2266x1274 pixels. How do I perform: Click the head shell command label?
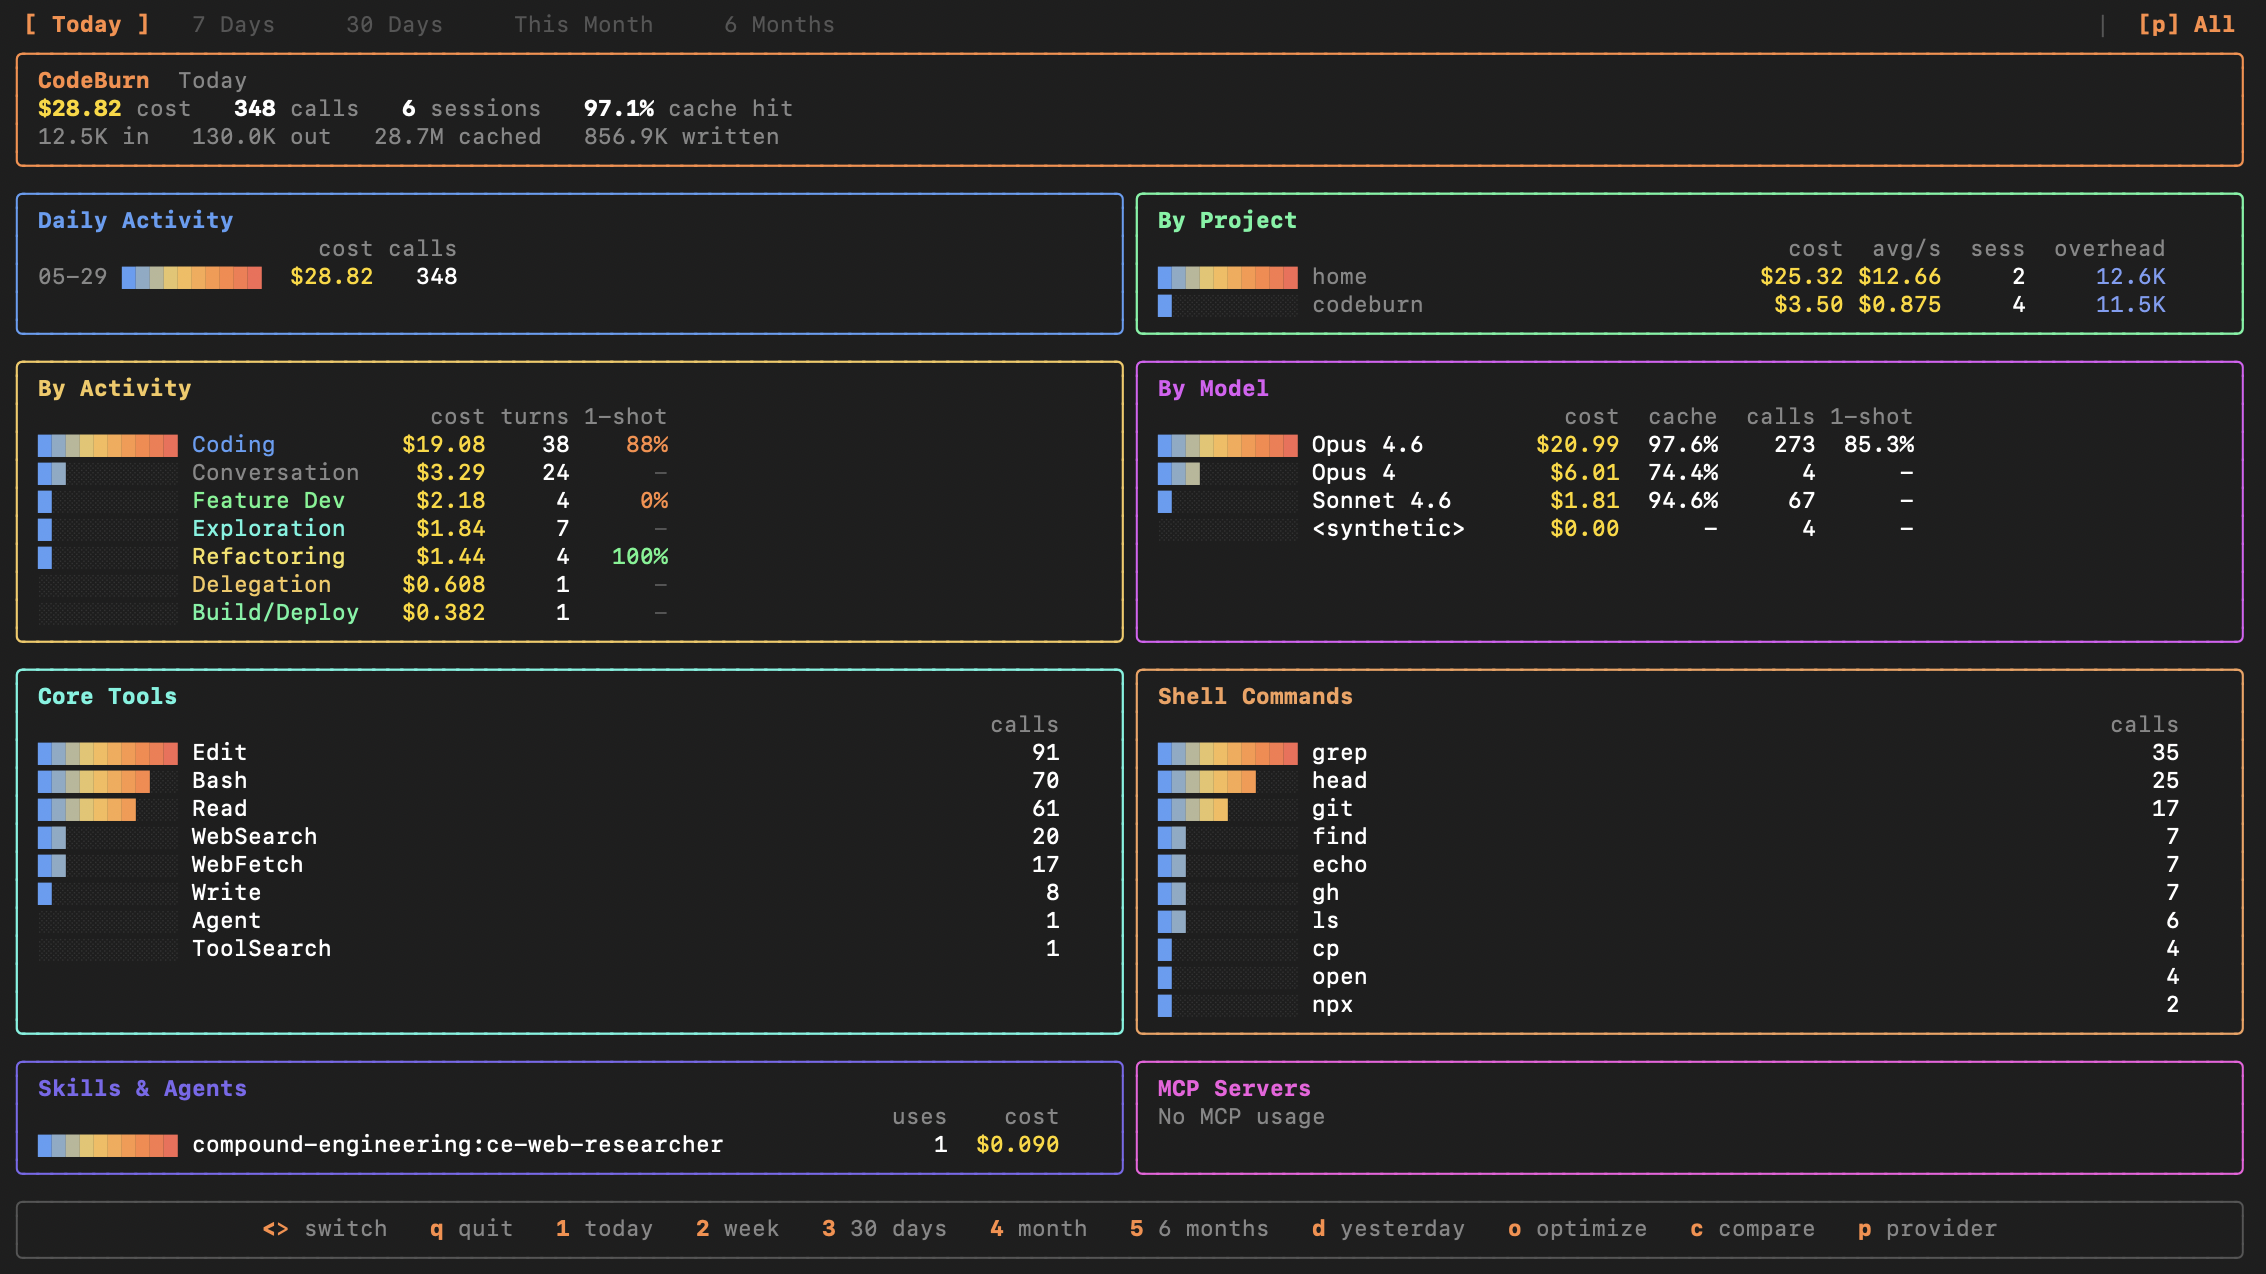pyautogui.click(x=1339, y=780)
